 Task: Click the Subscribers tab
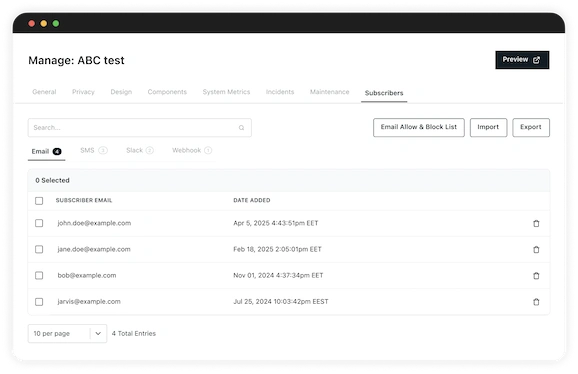pos(384,93)
